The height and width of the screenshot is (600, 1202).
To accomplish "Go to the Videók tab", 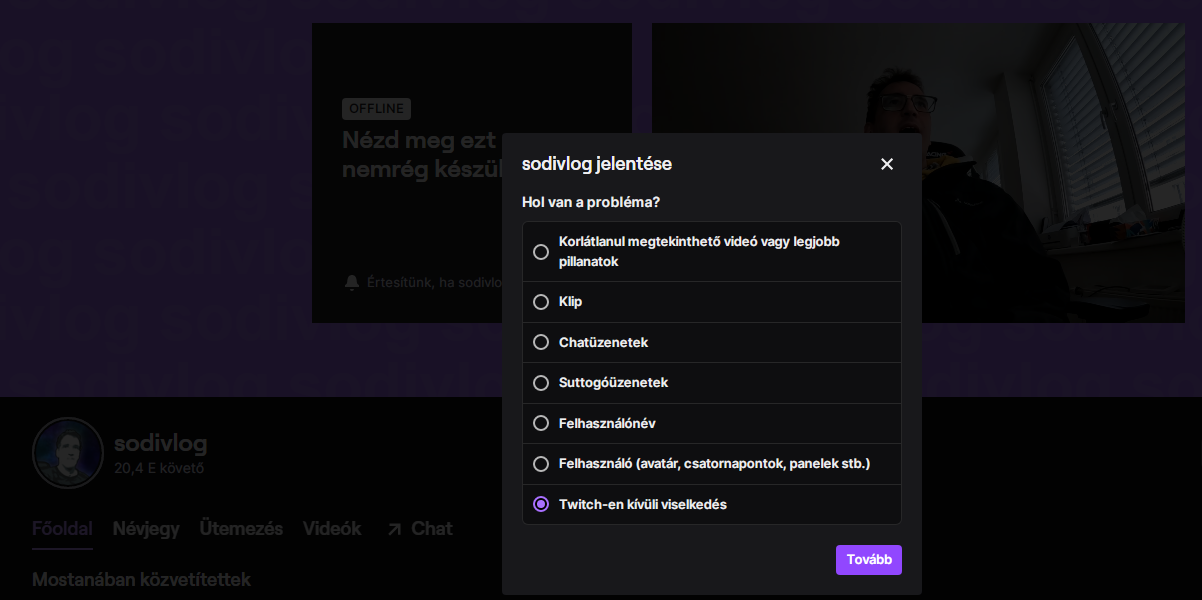I will click(332, 529).
